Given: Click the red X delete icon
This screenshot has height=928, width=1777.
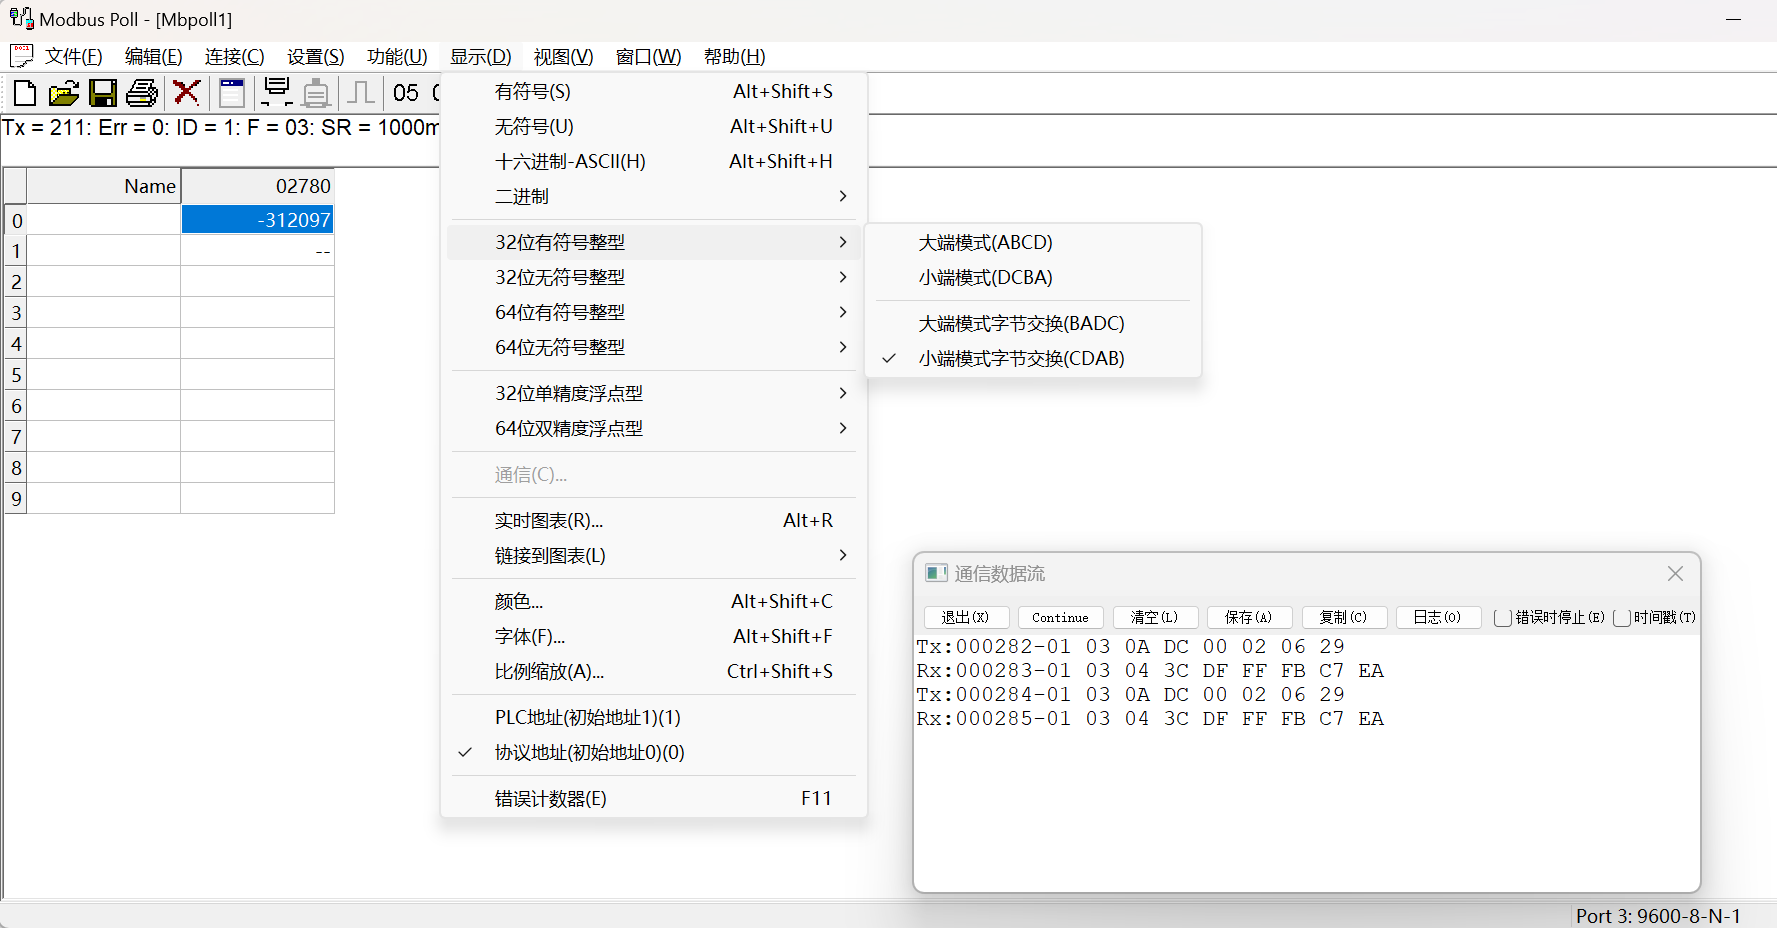Looking at the screenshot, I should (186, 93).
